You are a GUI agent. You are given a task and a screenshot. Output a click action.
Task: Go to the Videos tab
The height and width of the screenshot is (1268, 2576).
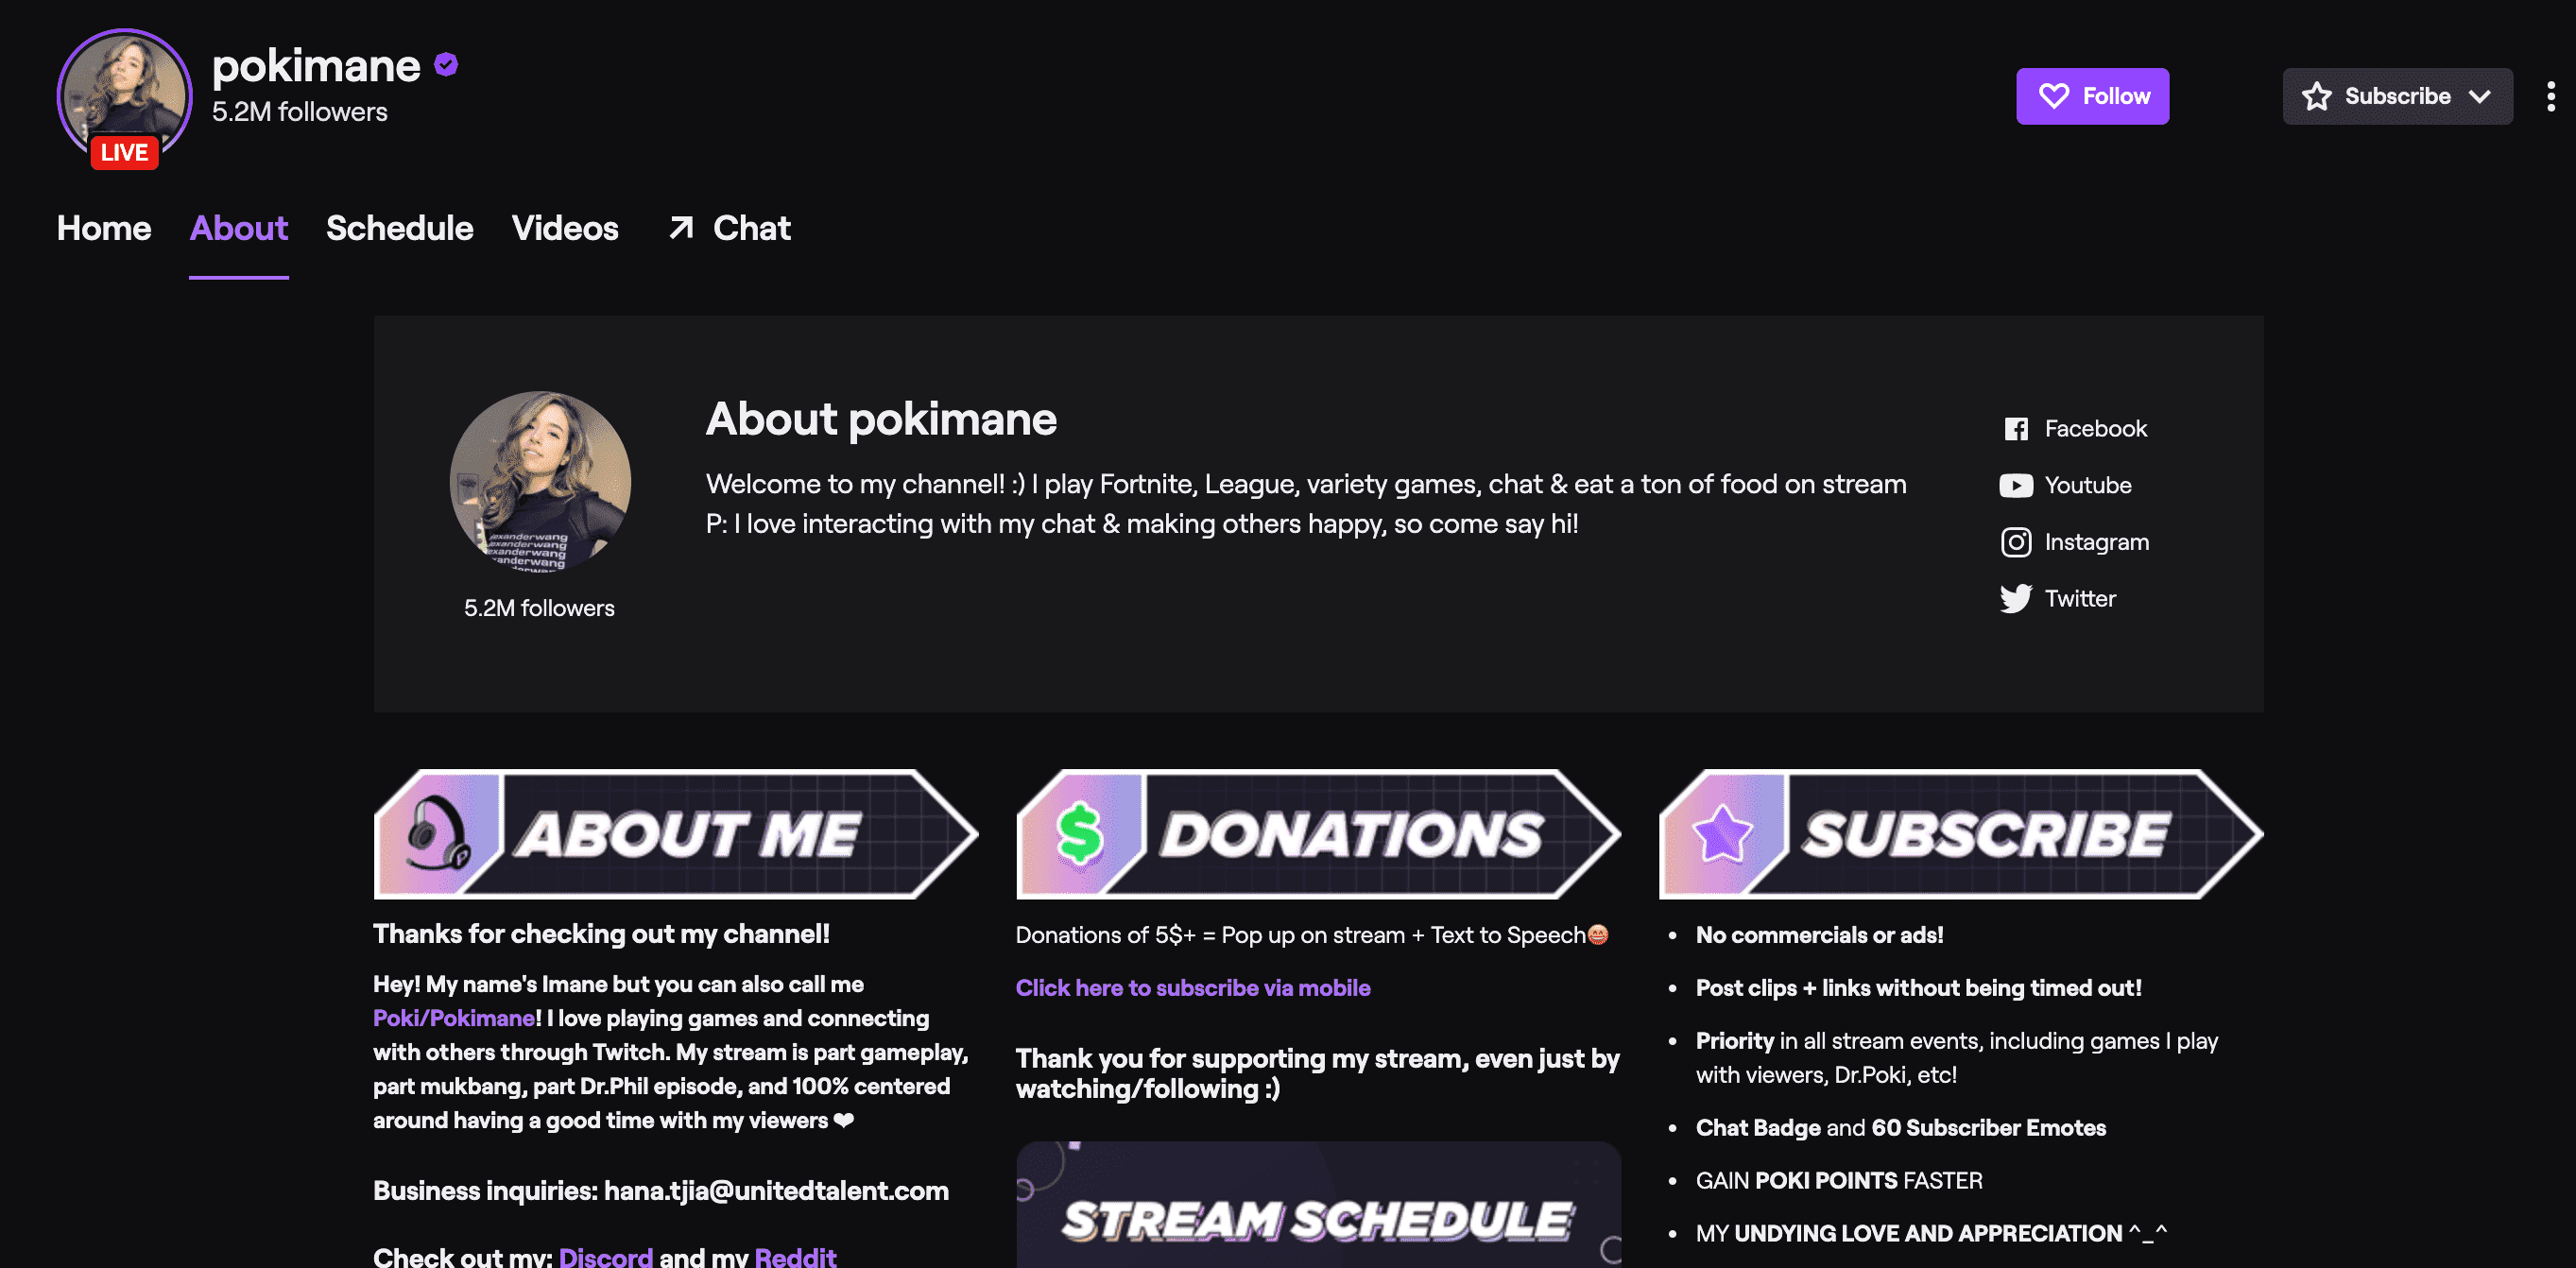[565, 228]
